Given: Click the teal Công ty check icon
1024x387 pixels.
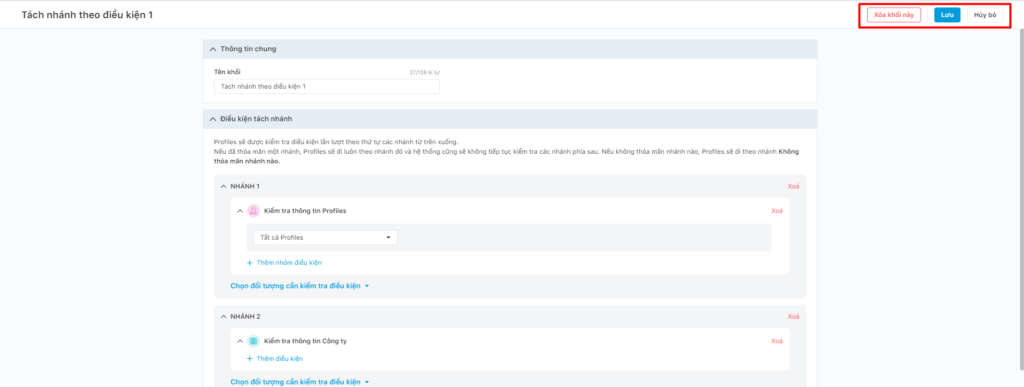Looking at the screenshot, I should click(x=253, y=341).
